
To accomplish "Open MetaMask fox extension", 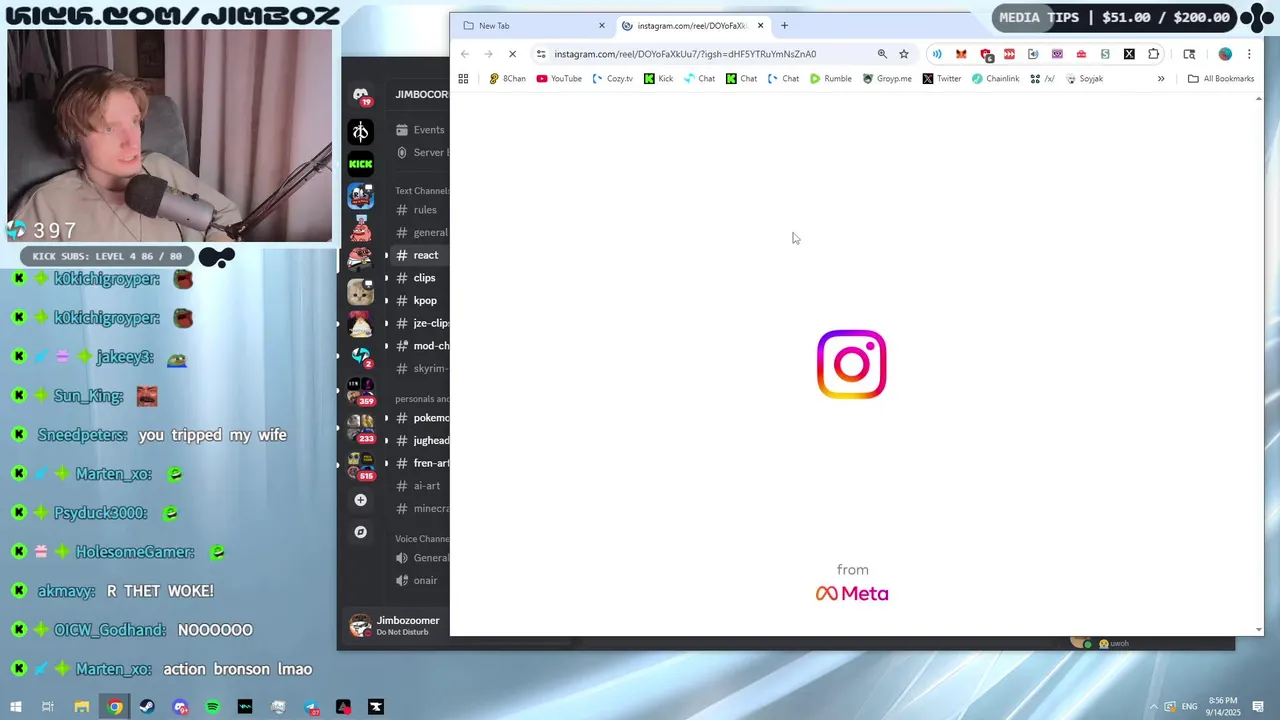I will point(961,54).
